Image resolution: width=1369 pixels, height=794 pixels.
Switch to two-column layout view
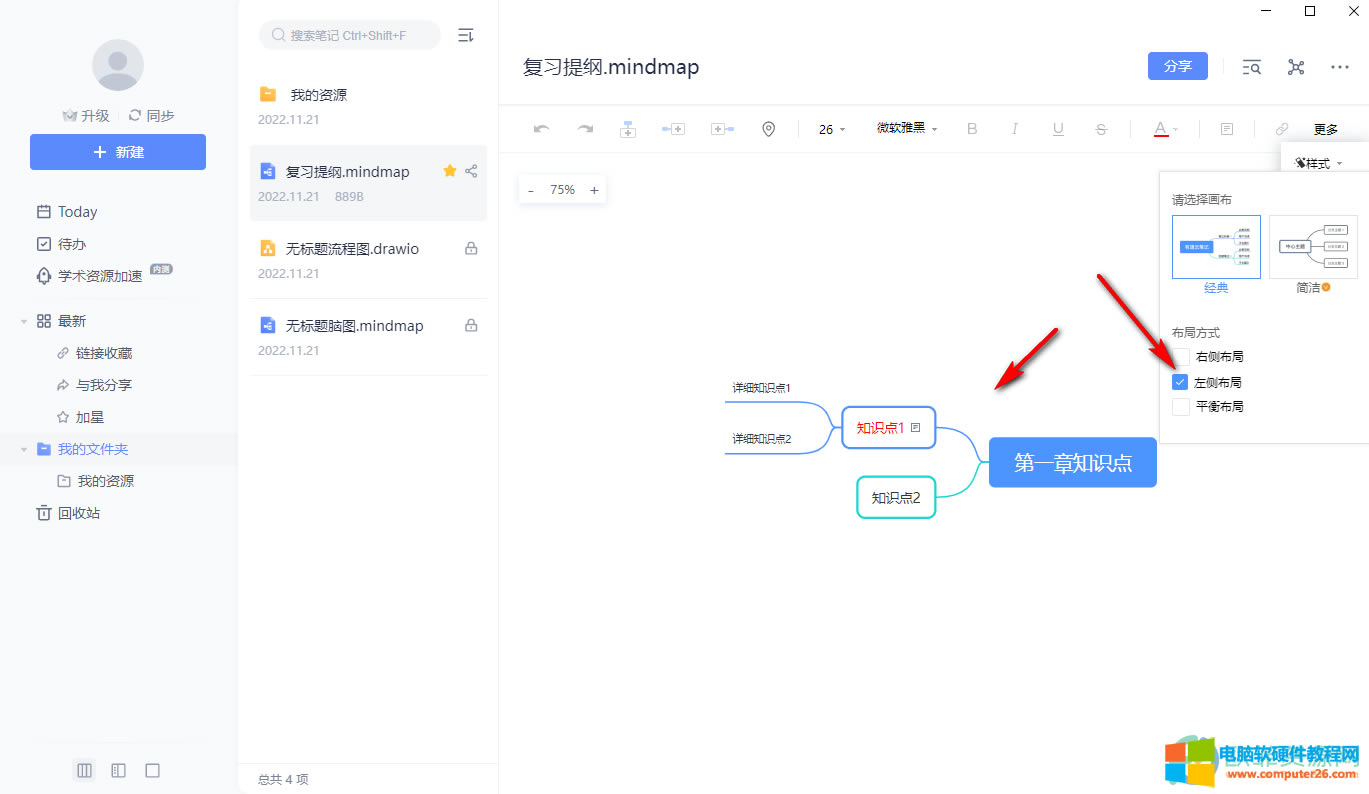118,770
